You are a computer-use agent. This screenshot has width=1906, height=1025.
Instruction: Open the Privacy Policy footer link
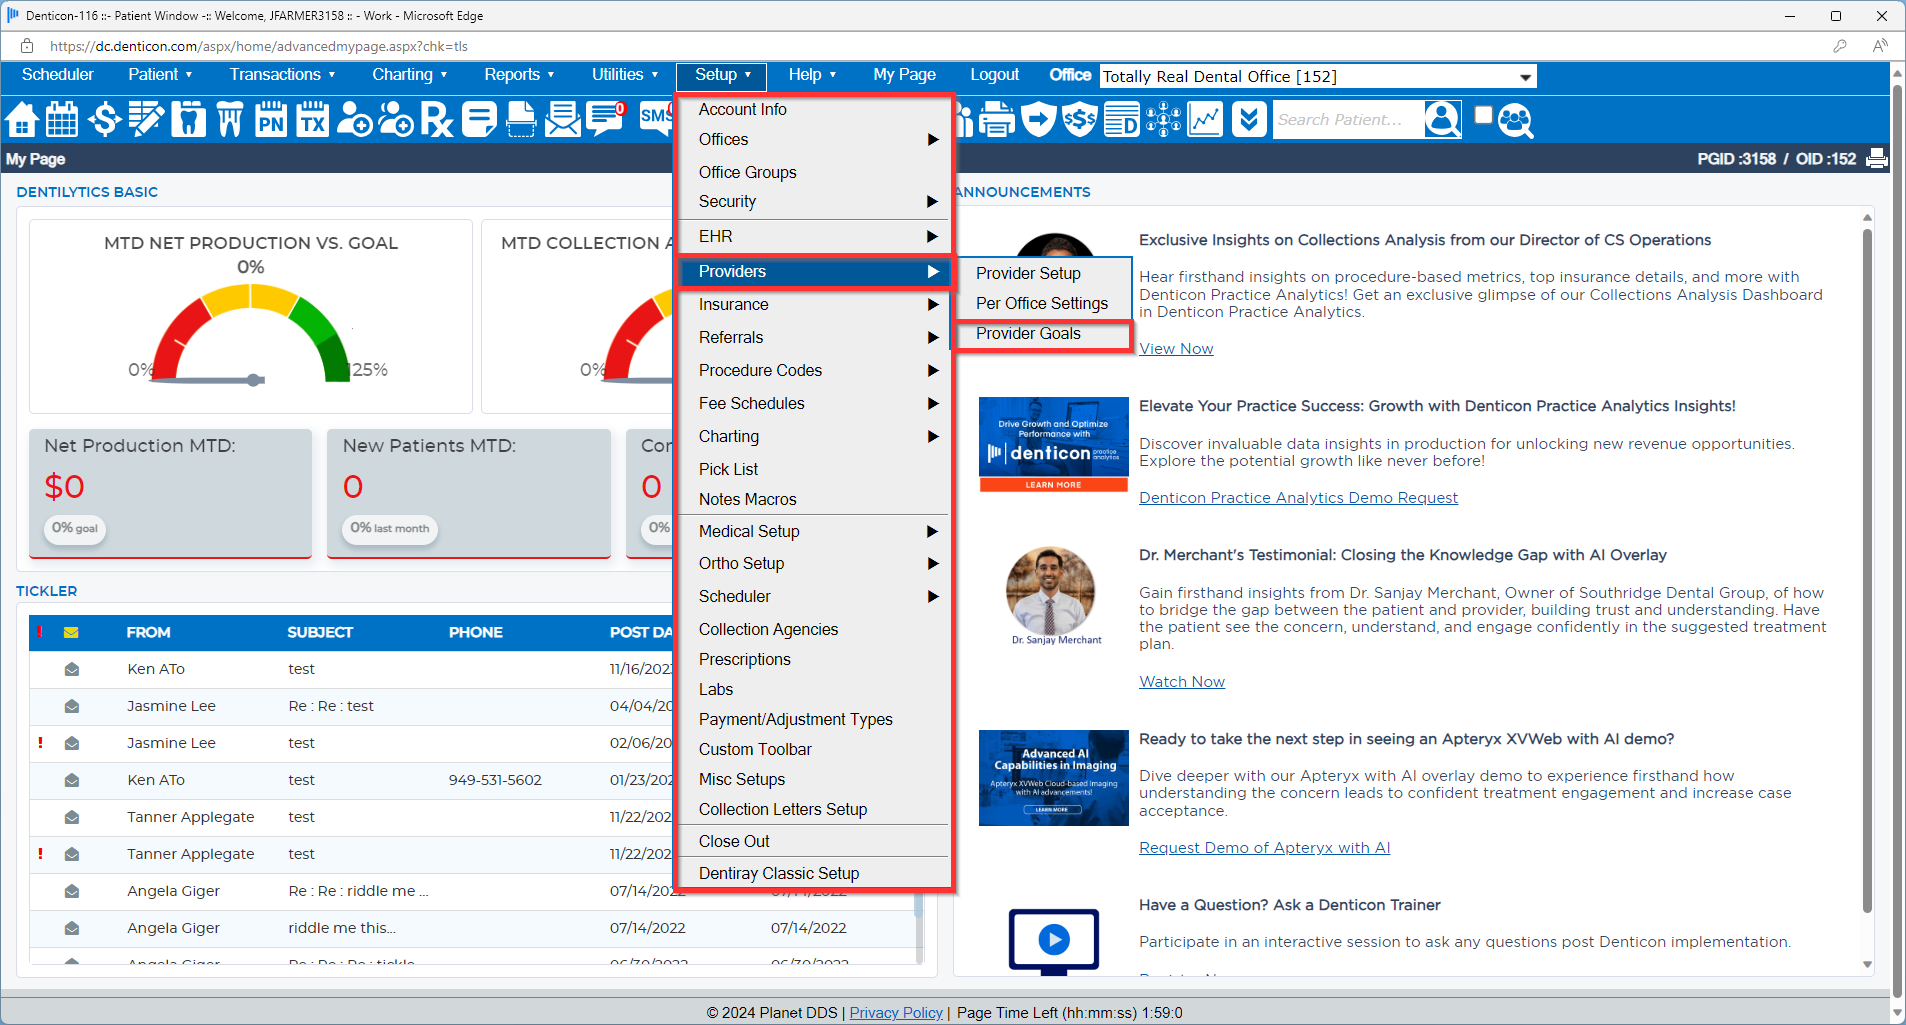tap(896, 1013)
